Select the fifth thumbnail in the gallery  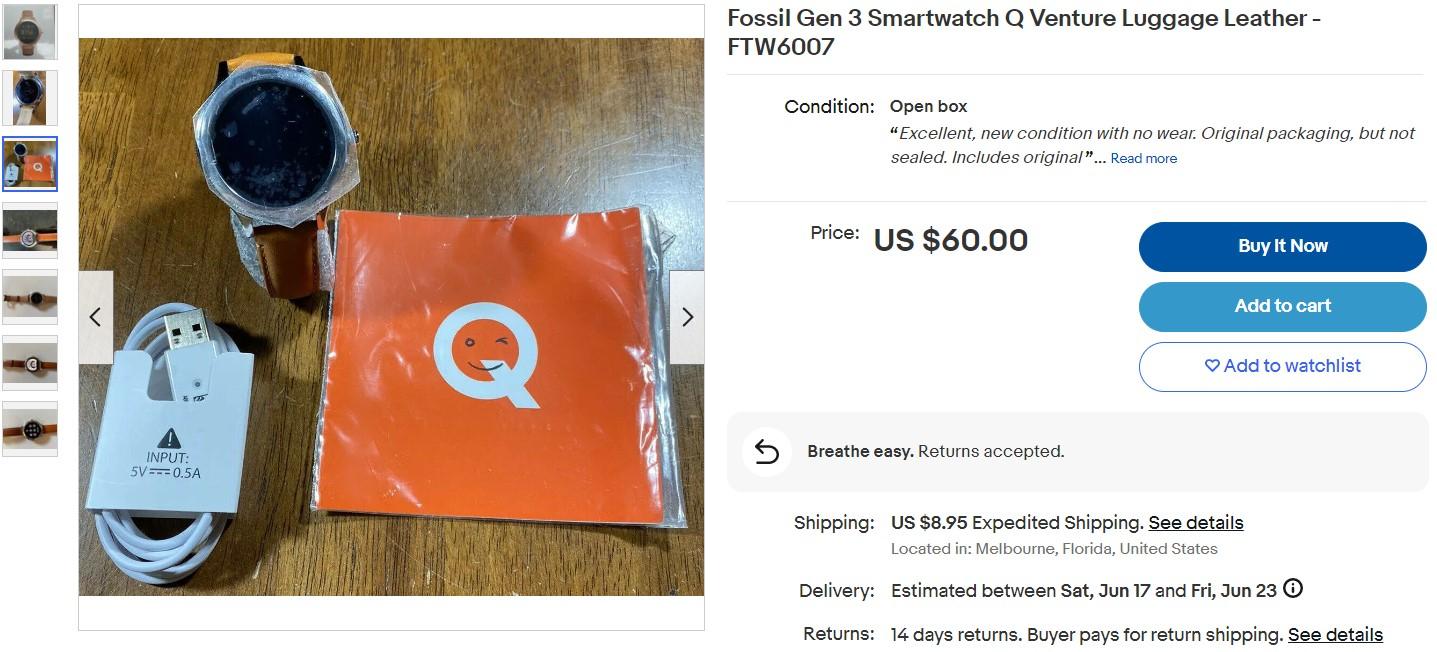click(30, 296)
